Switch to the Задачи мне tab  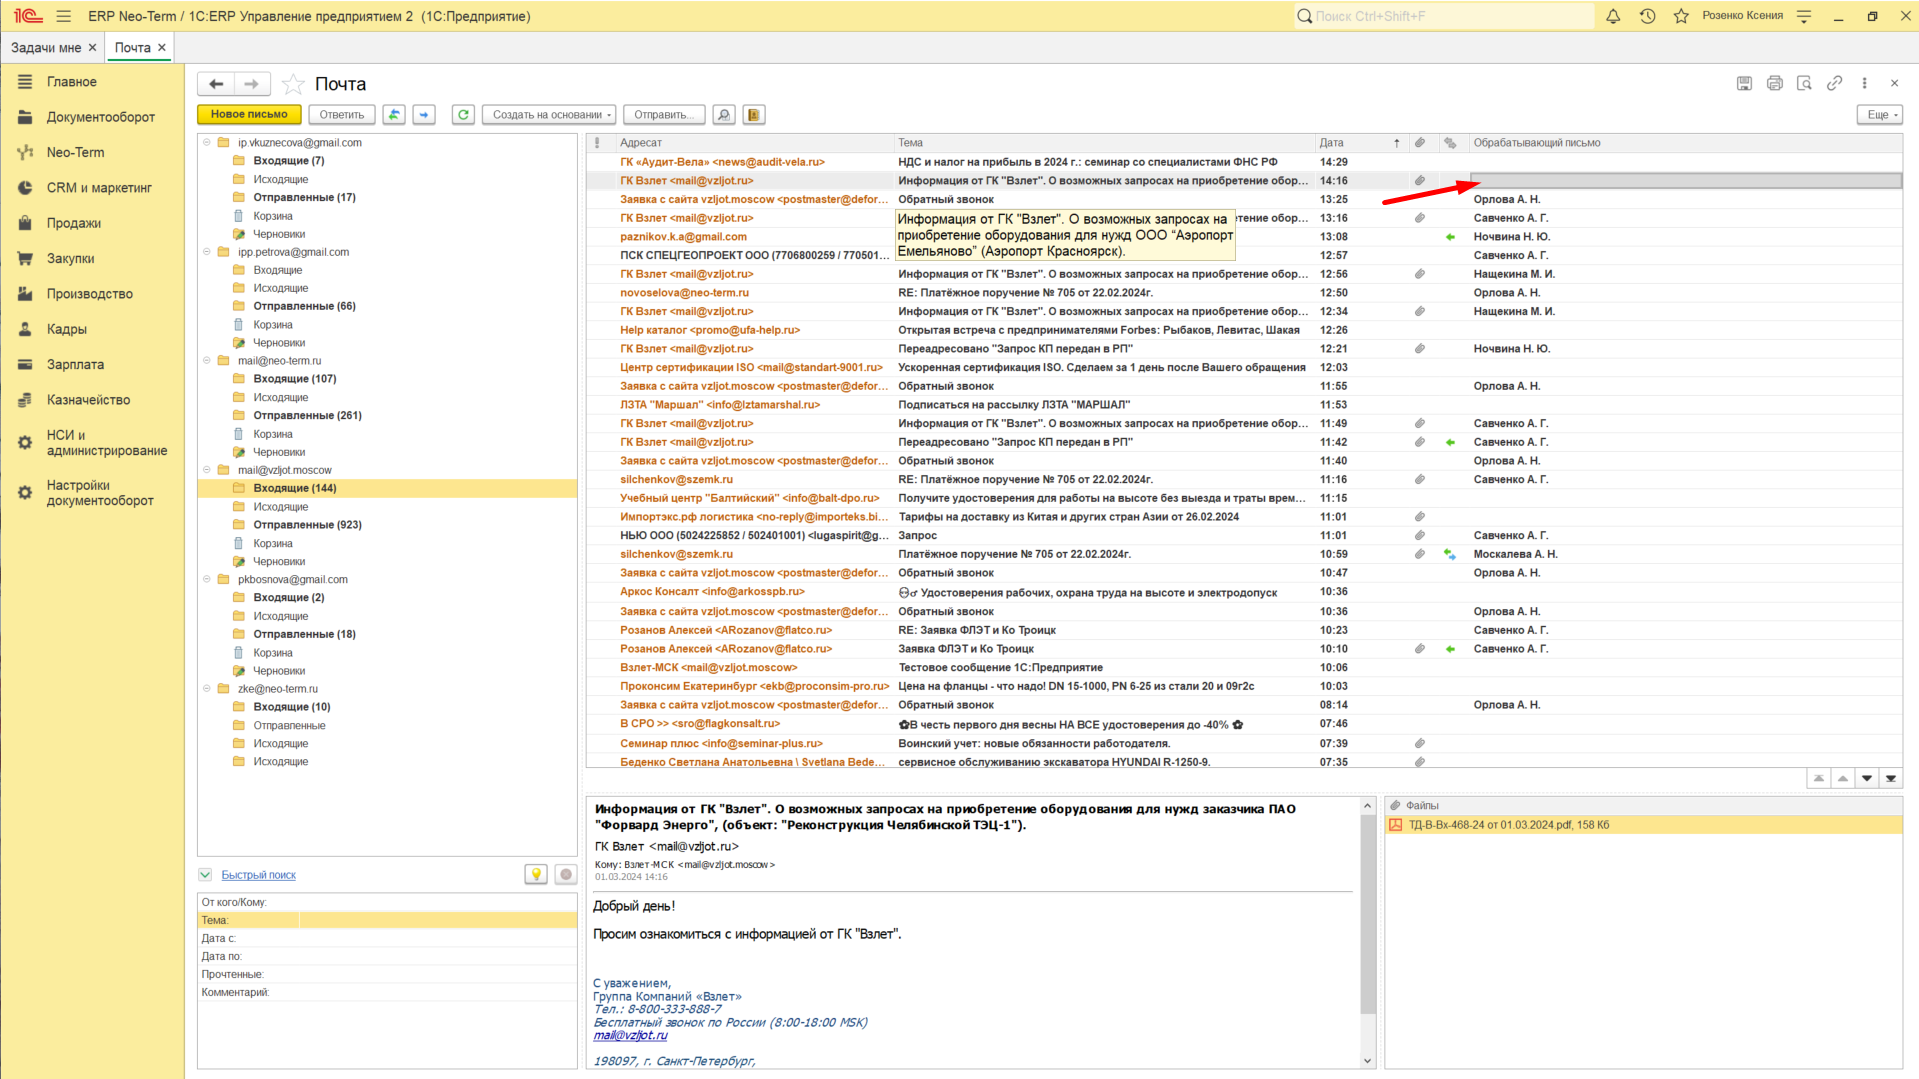(x=46, y=48)
